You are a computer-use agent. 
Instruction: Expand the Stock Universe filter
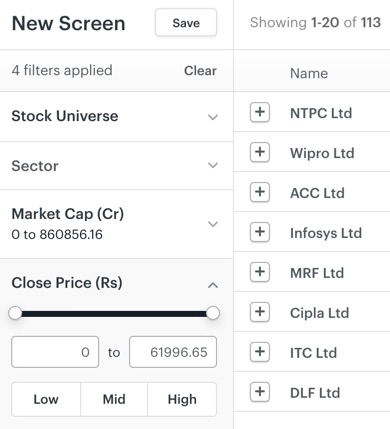coord(116,117)
